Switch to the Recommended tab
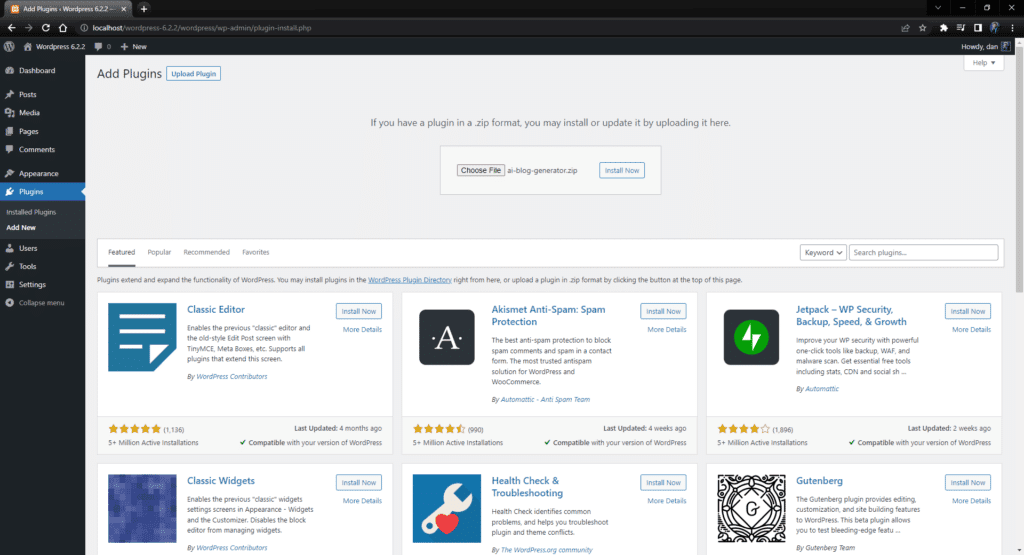This screenshot has height=555, width=1024. tap(206, 252)
